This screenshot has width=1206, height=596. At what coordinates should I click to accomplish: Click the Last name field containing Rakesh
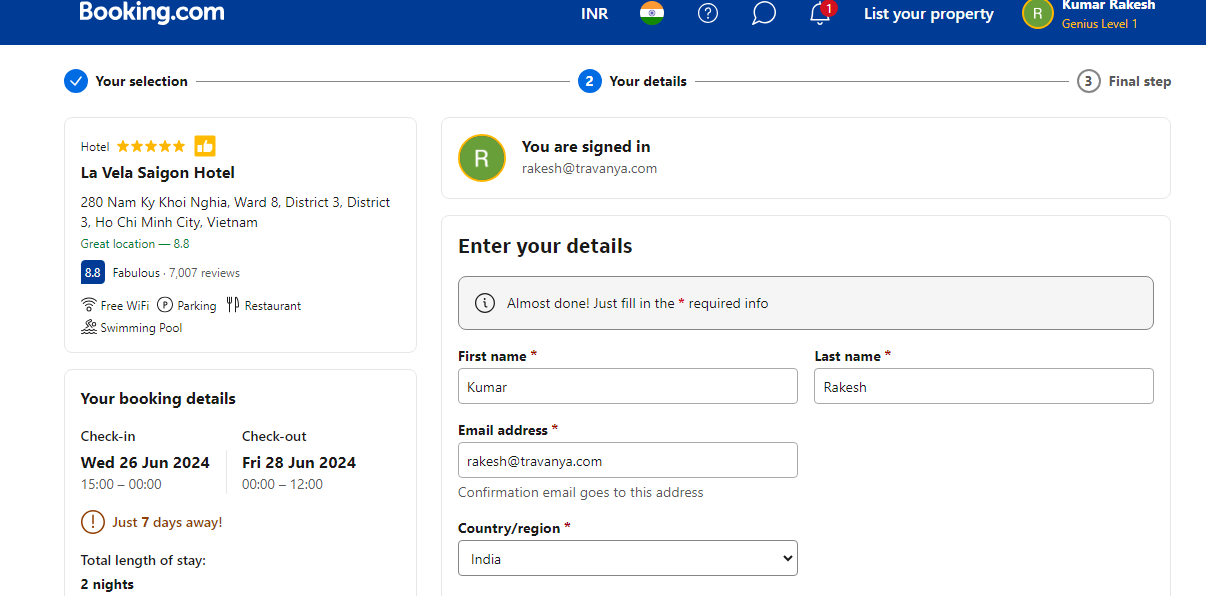tap(984, 386)
